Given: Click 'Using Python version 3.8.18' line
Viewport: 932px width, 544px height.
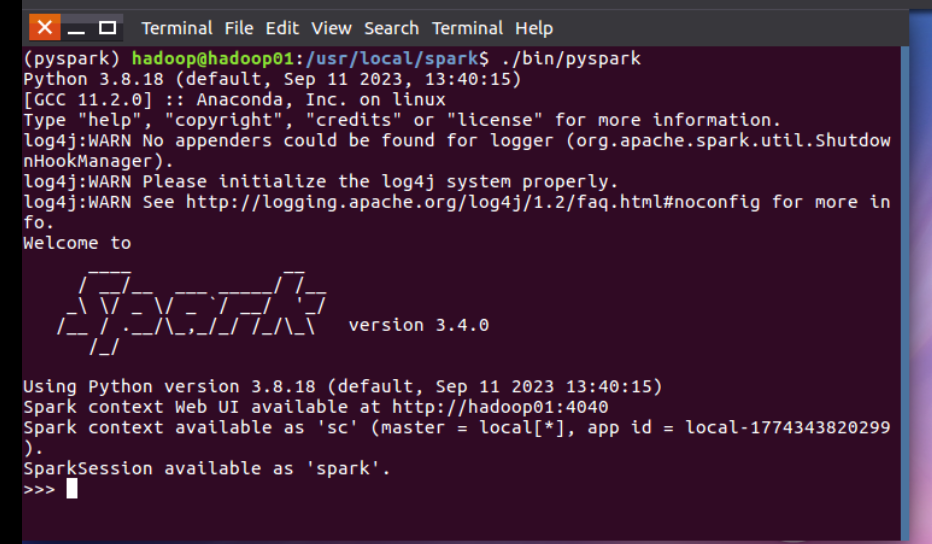Looking at the screenshot, I should click(x=342, y=386).
